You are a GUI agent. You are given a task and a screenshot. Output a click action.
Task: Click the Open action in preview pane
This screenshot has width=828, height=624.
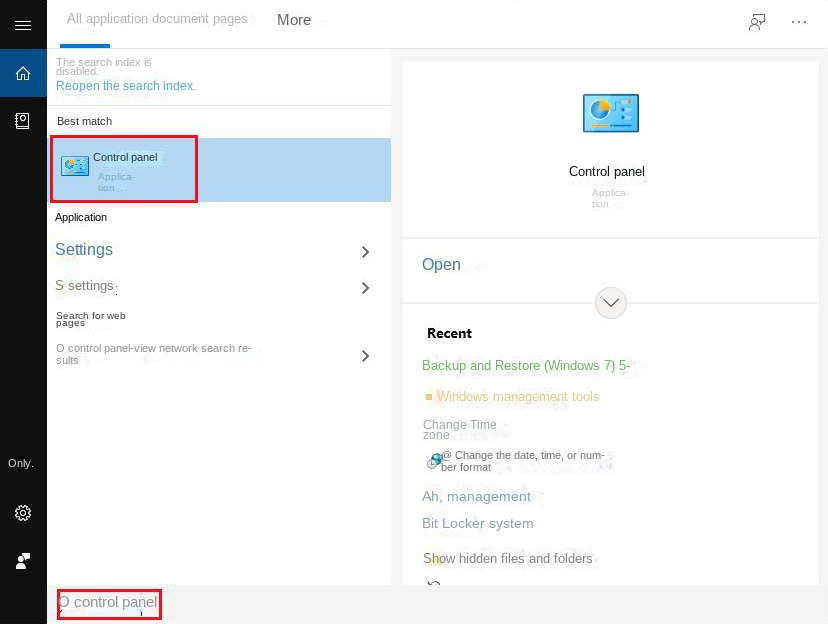point(441,265)
